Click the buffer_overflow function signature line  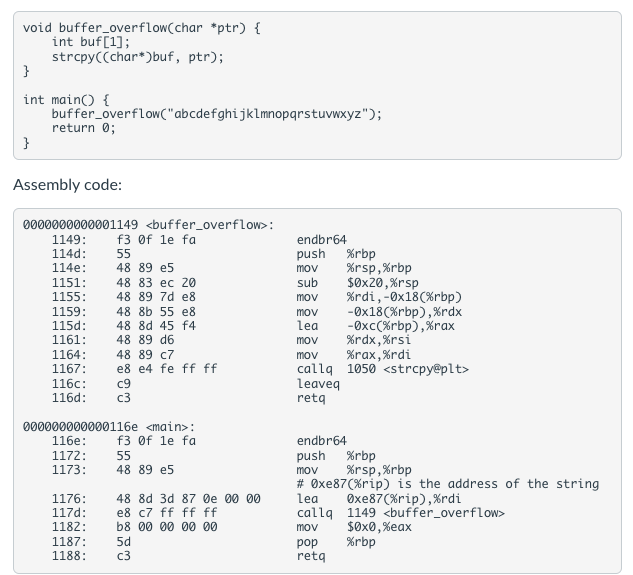click(142, 28)
